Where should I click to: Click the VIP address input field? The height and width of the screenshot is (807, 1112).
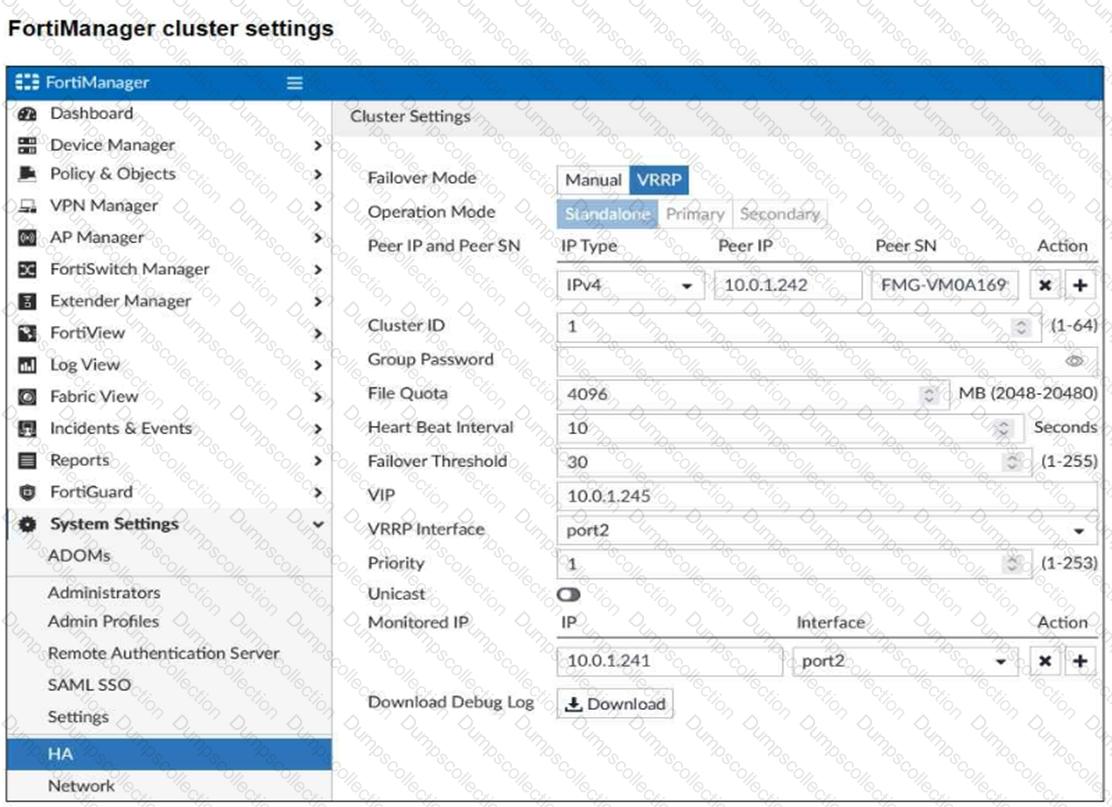tap(826, 496)
